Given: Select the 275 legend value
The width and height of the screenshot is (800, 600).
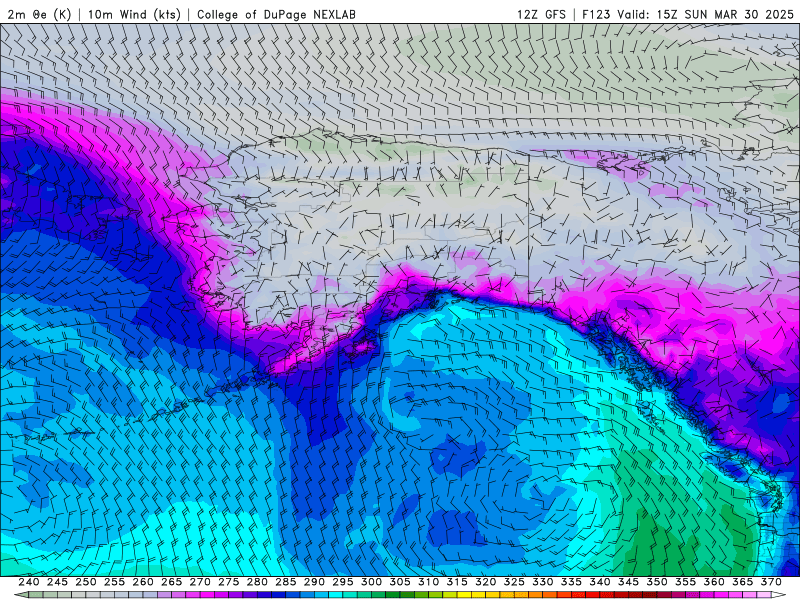Looking at the screenshot, I should (x=229, y=582).
